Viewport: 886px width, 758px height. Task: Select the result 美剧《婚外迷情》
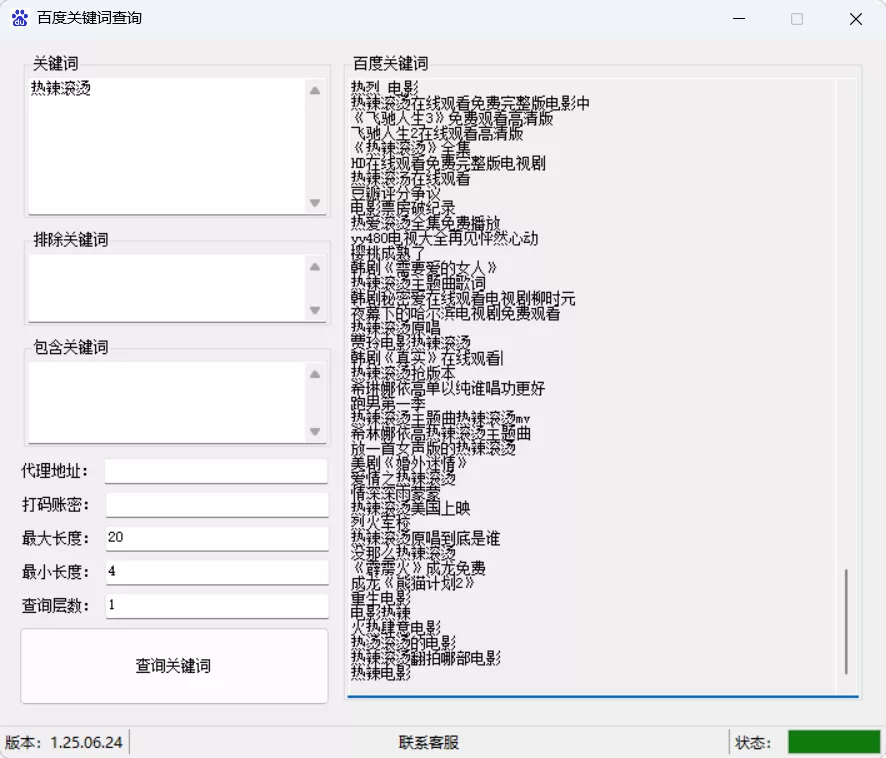point(409,463)
